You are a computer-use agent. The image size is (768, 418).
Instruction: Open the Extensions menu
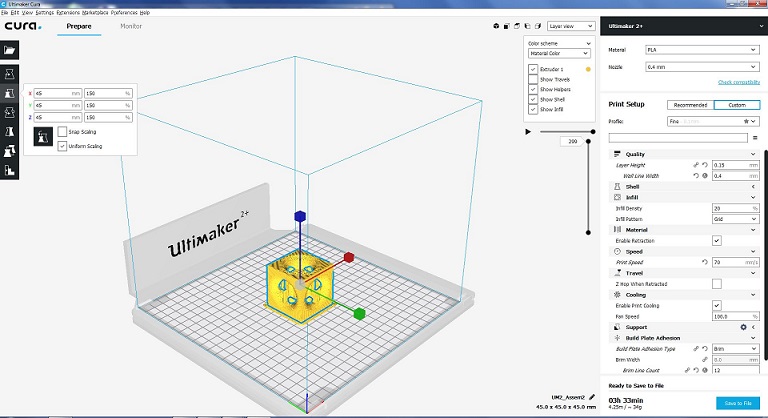(x=68, y=12)
